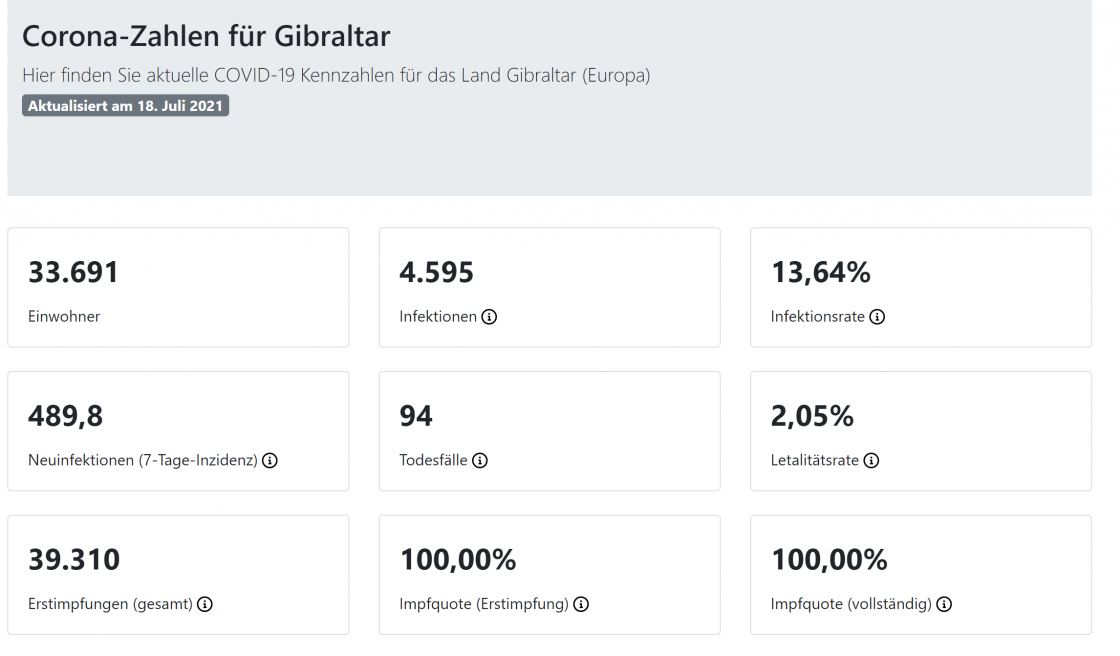The image size is (1120, 656).
Task: Open info icon next to Erstimpfungen (gesamt)
Action: click(x=205, y=604)
